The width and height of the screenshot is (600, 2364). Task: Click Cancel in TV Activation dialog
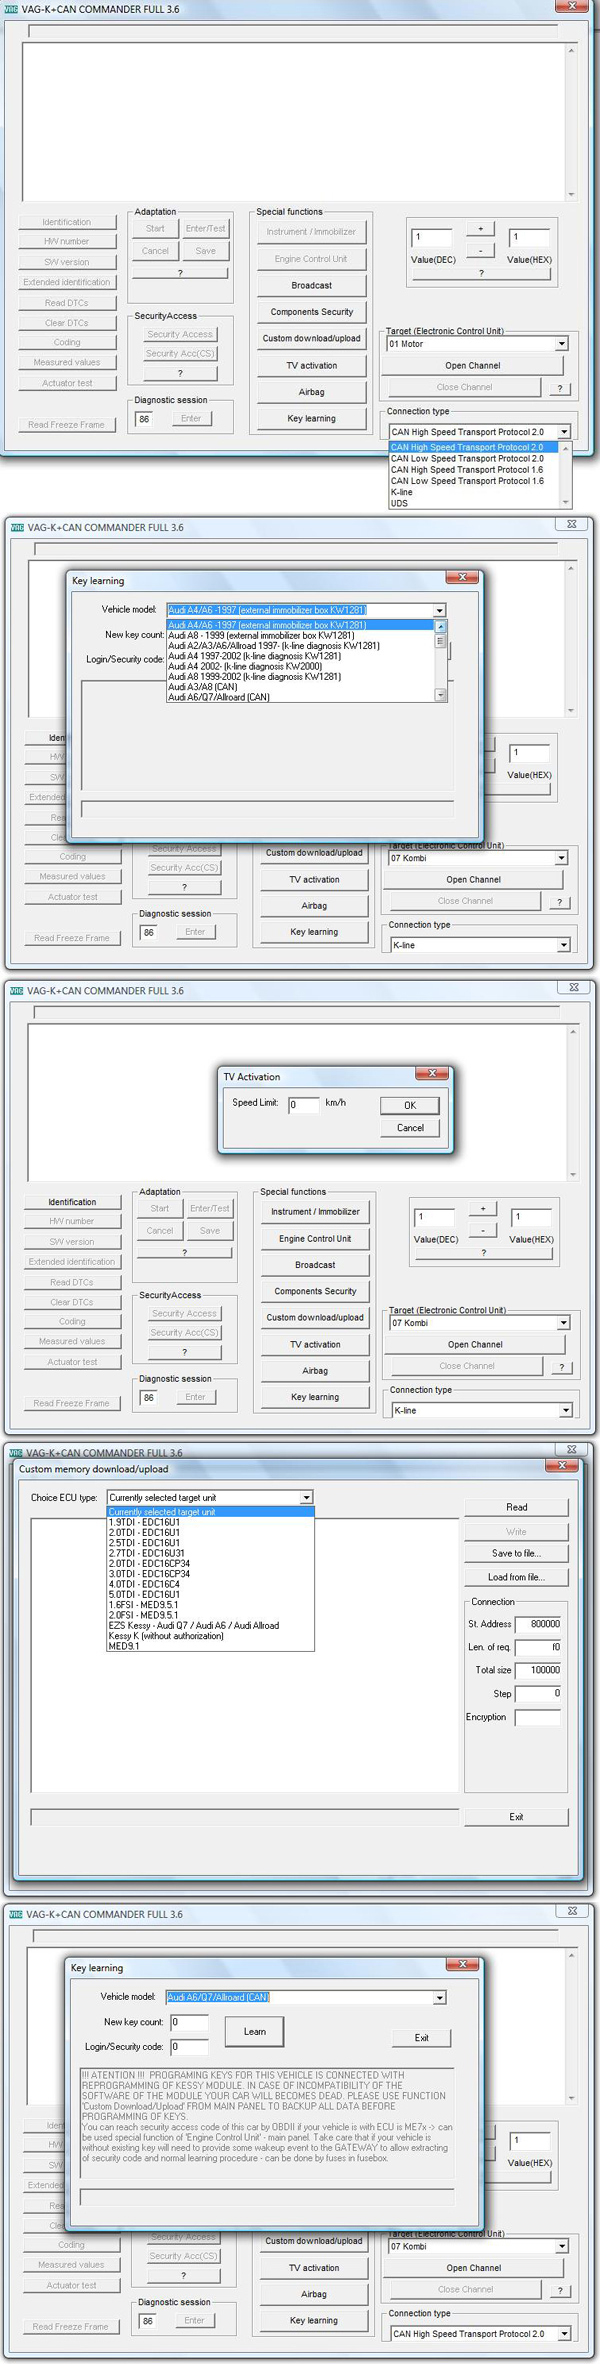[x=410, y=1128]
